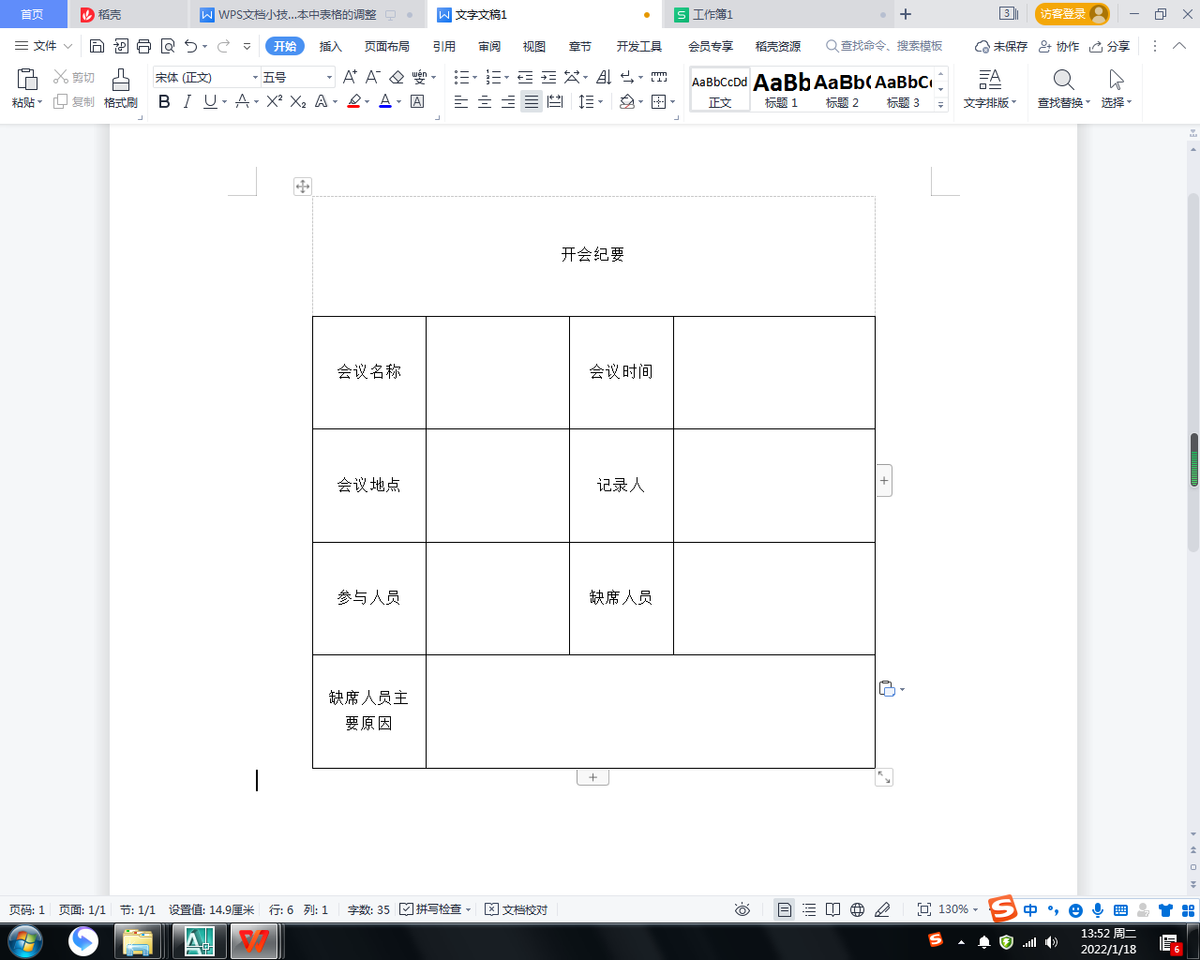Click the 分享 button
This screenshot has height=960, width=1200.
(x=1109, y=46)
